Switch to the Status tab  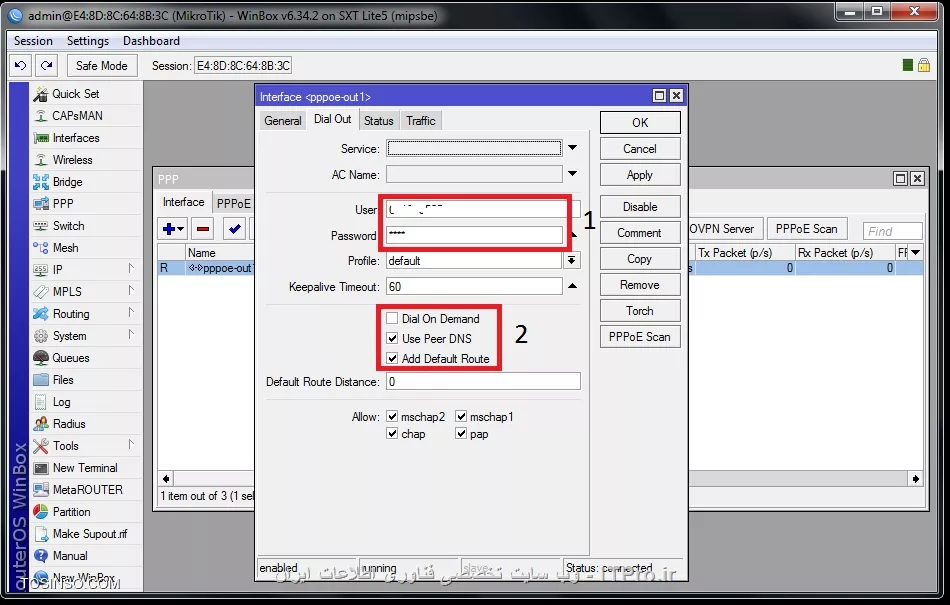[x=379, y=121]
